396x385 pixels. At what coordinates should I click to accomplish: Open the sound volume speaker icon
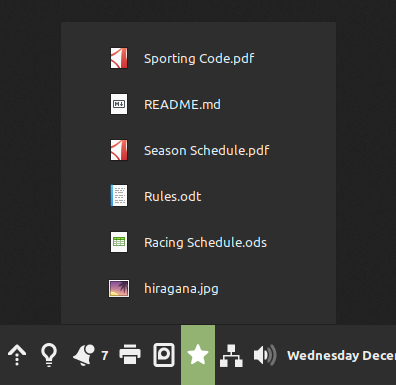coord(265,355)
